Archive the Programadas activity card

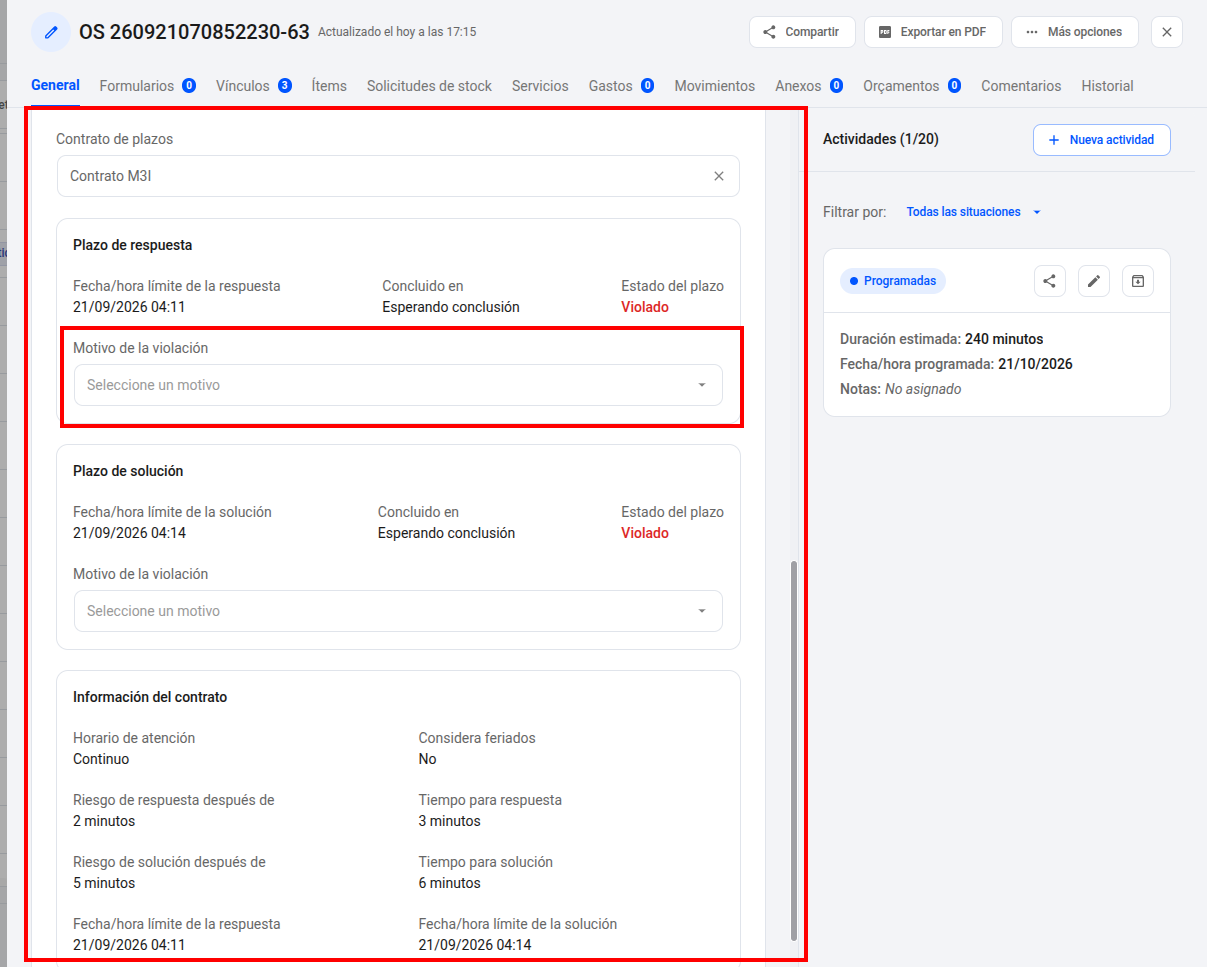1138,281
